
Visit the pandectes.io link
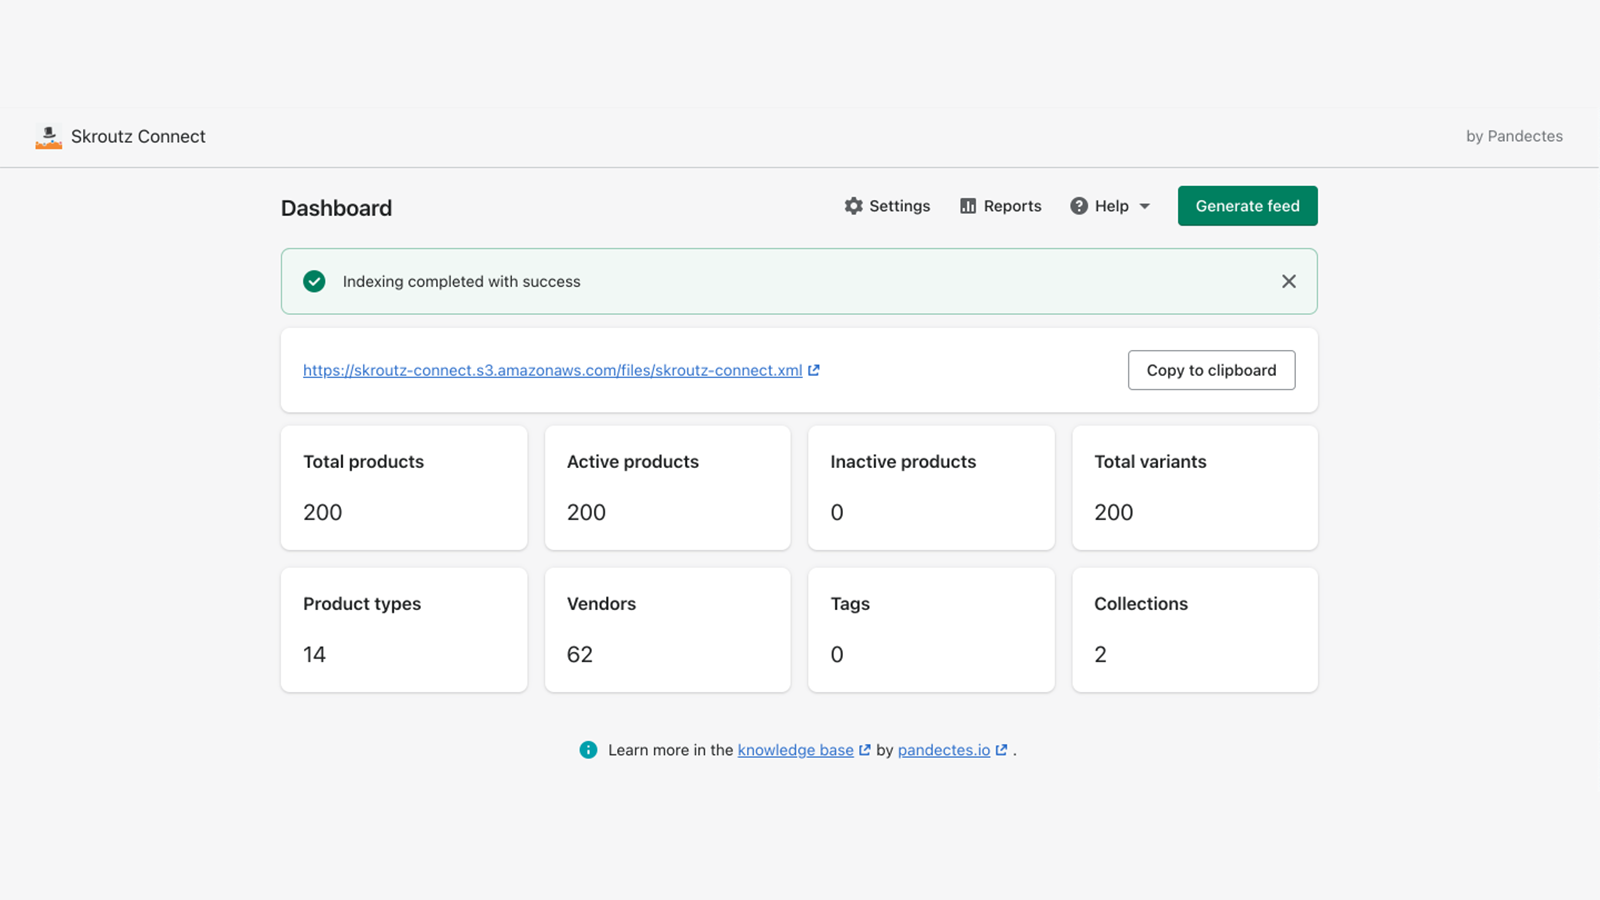[943, 750]
